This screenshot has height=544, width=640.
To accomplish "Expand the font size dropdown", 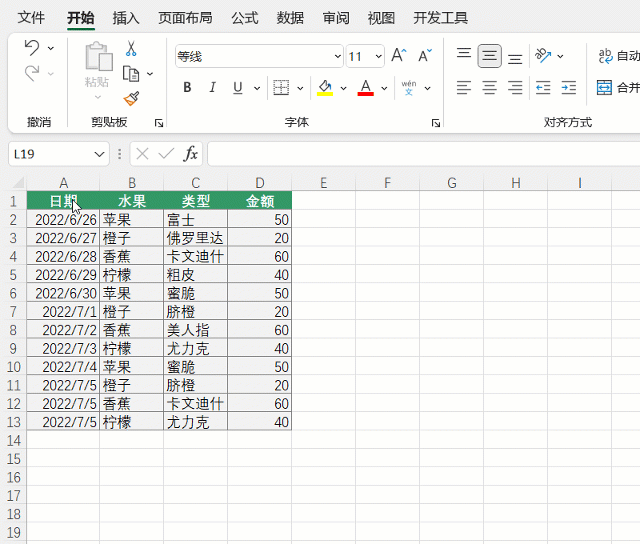I will pyautogui.click(x=377, y=57).
